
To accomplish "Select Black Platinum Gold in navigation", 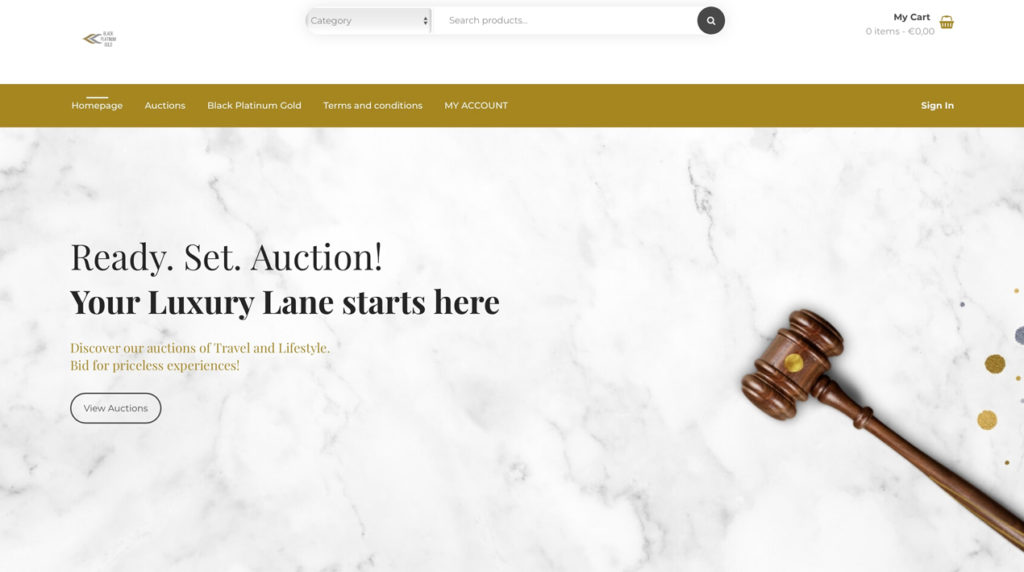I will click(x=254, y=105).
